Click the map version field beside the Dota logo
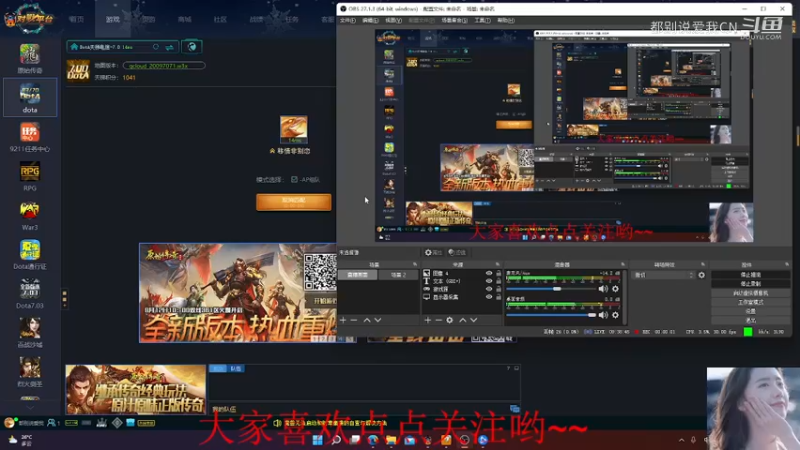This screenshot has height=450, width=800. coord(164,65)
